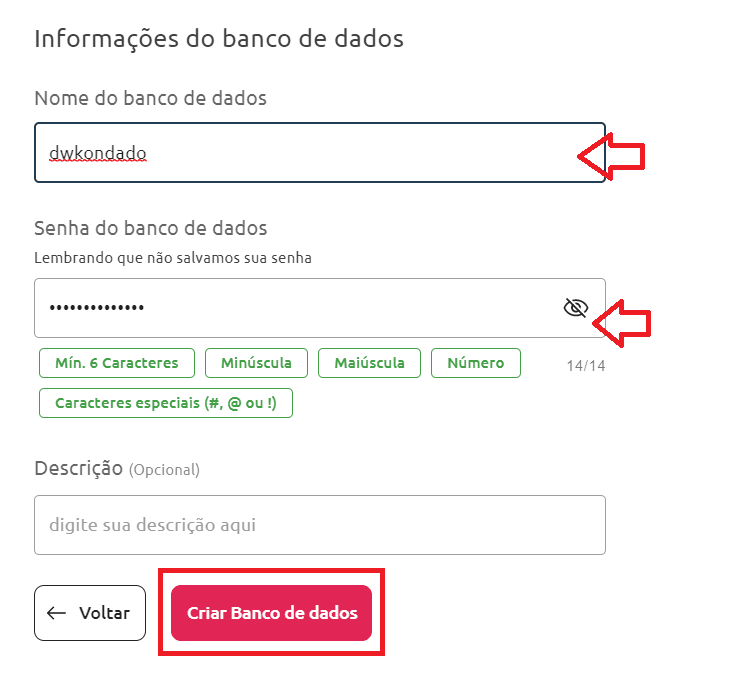Click the 14/14 character counter
Image resolution: width=744 pixels, height=691 pixels.
coord(585,366)
